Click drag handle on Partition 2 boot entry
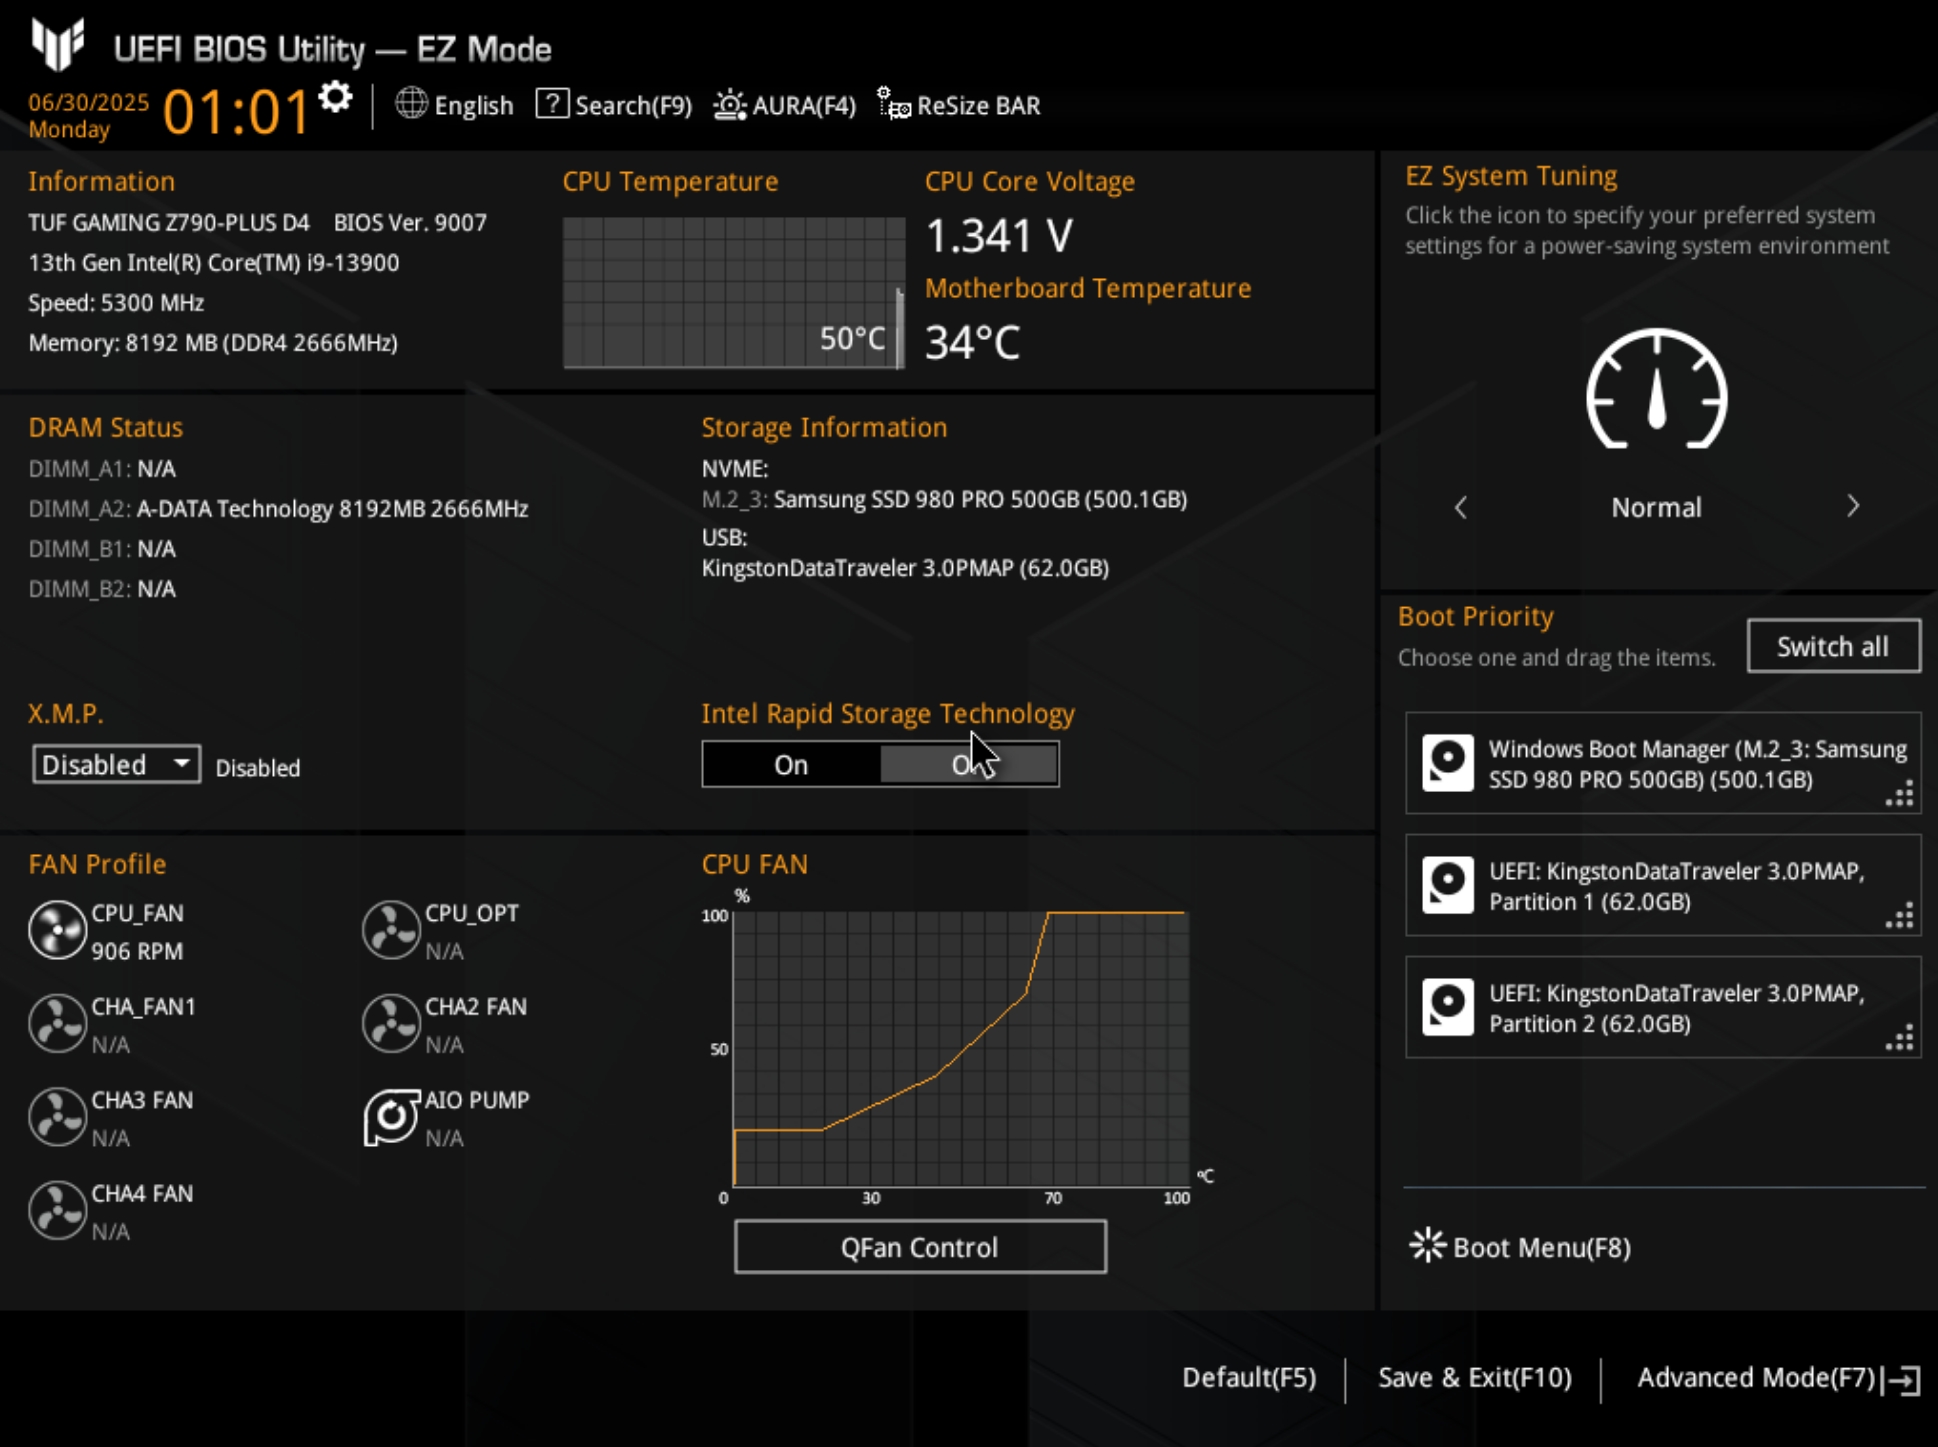Viewport: 1938px width, 1447px height. click(1899, 1037)
